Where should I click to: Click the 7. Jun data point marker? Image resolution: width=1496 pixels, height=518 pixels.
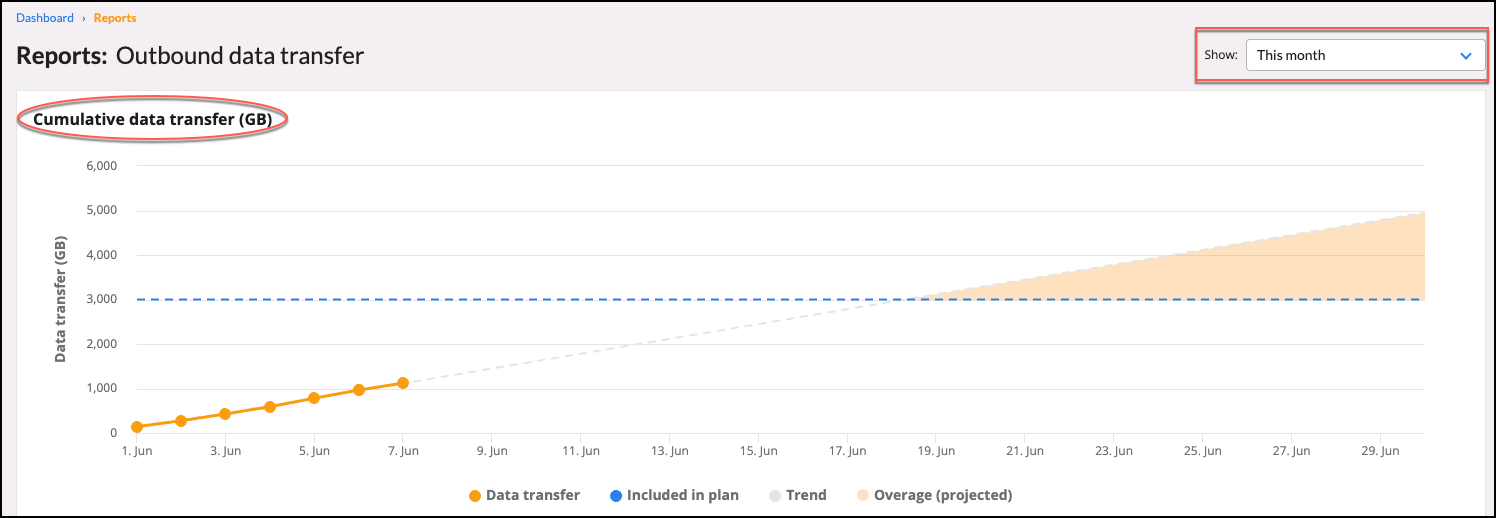403,383
